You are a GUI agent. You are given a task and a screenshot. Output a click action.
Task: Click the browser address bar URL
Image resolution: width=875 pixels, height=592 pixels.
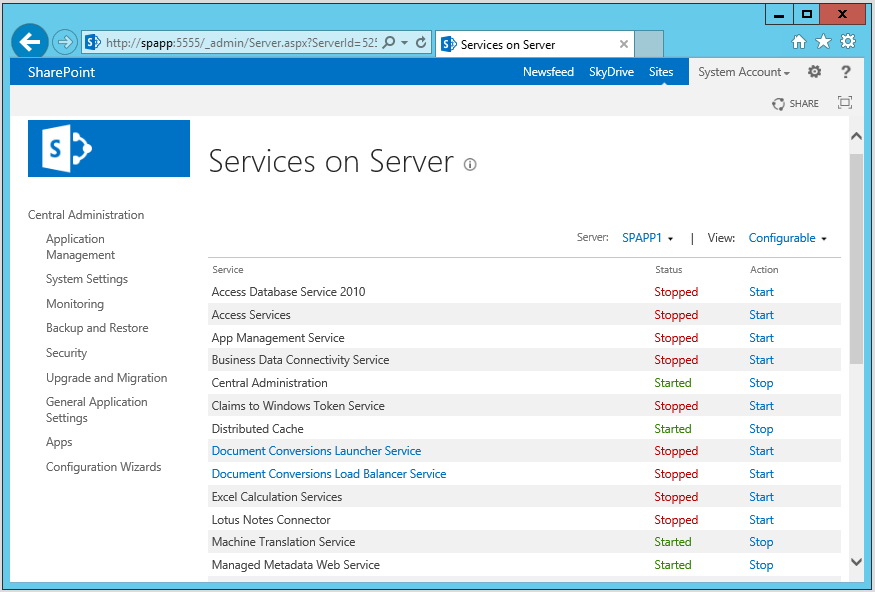(x=241, y=42)
